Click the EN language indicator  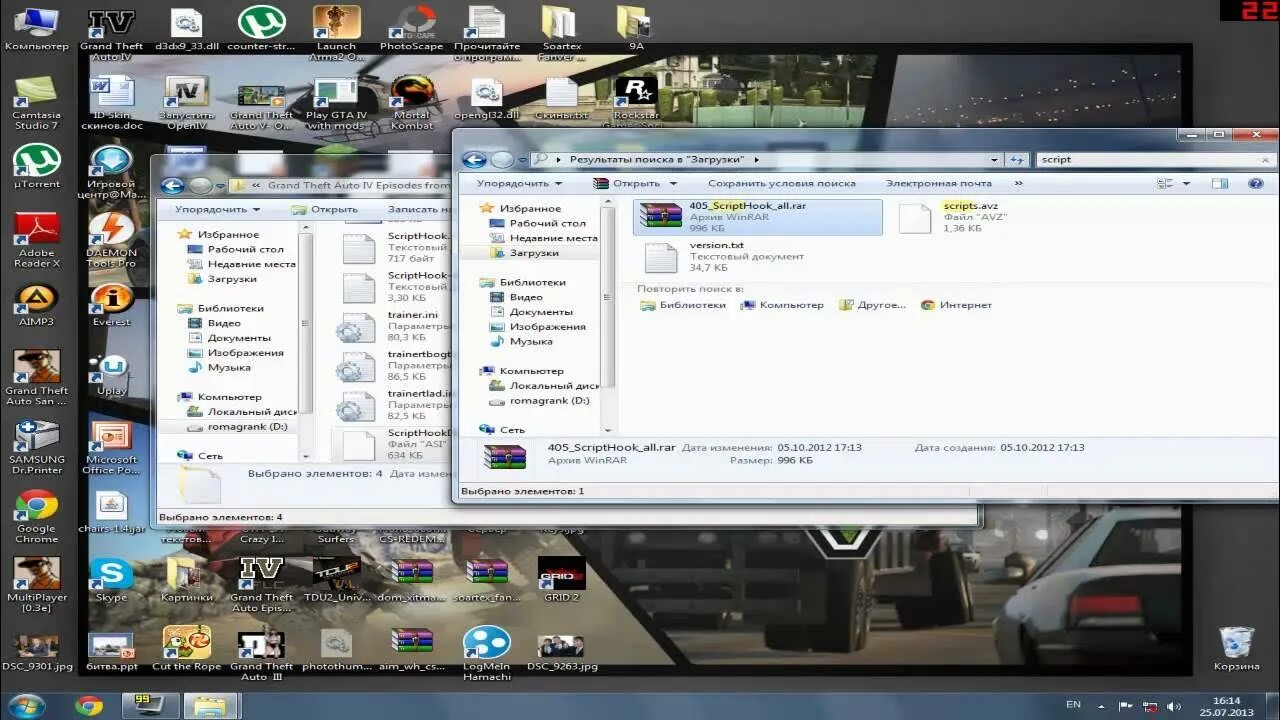point(1073,705)
